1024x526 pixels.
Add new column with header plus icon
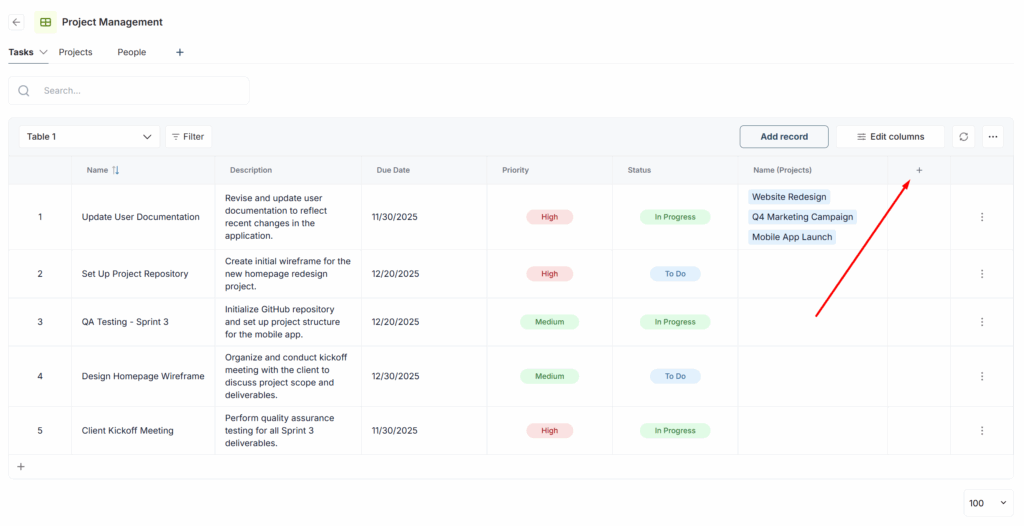click(919, 170)
